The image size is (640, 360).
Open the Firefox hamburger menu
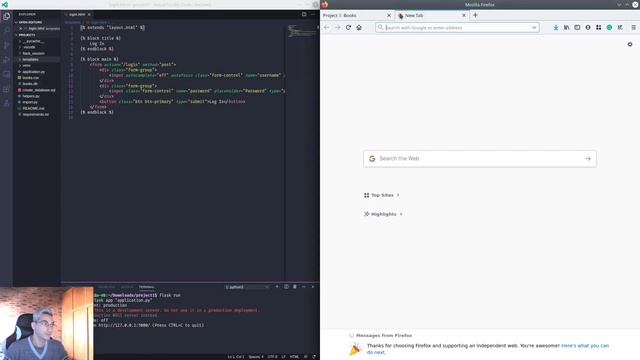point(633,27)
